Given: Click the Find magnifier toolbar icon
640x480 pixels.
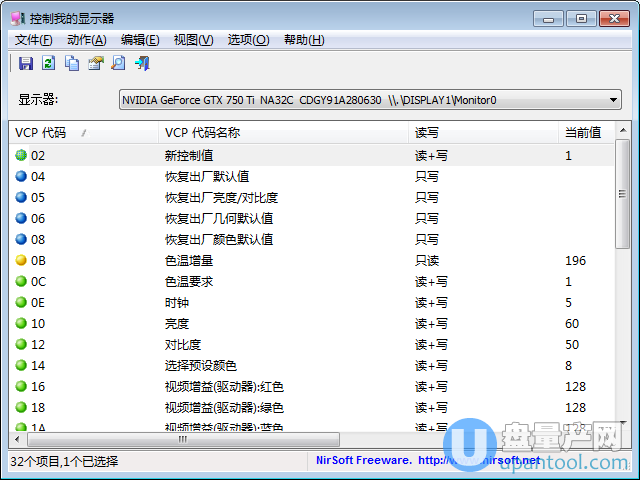Looking at the screenshot, I should point(118,64).
